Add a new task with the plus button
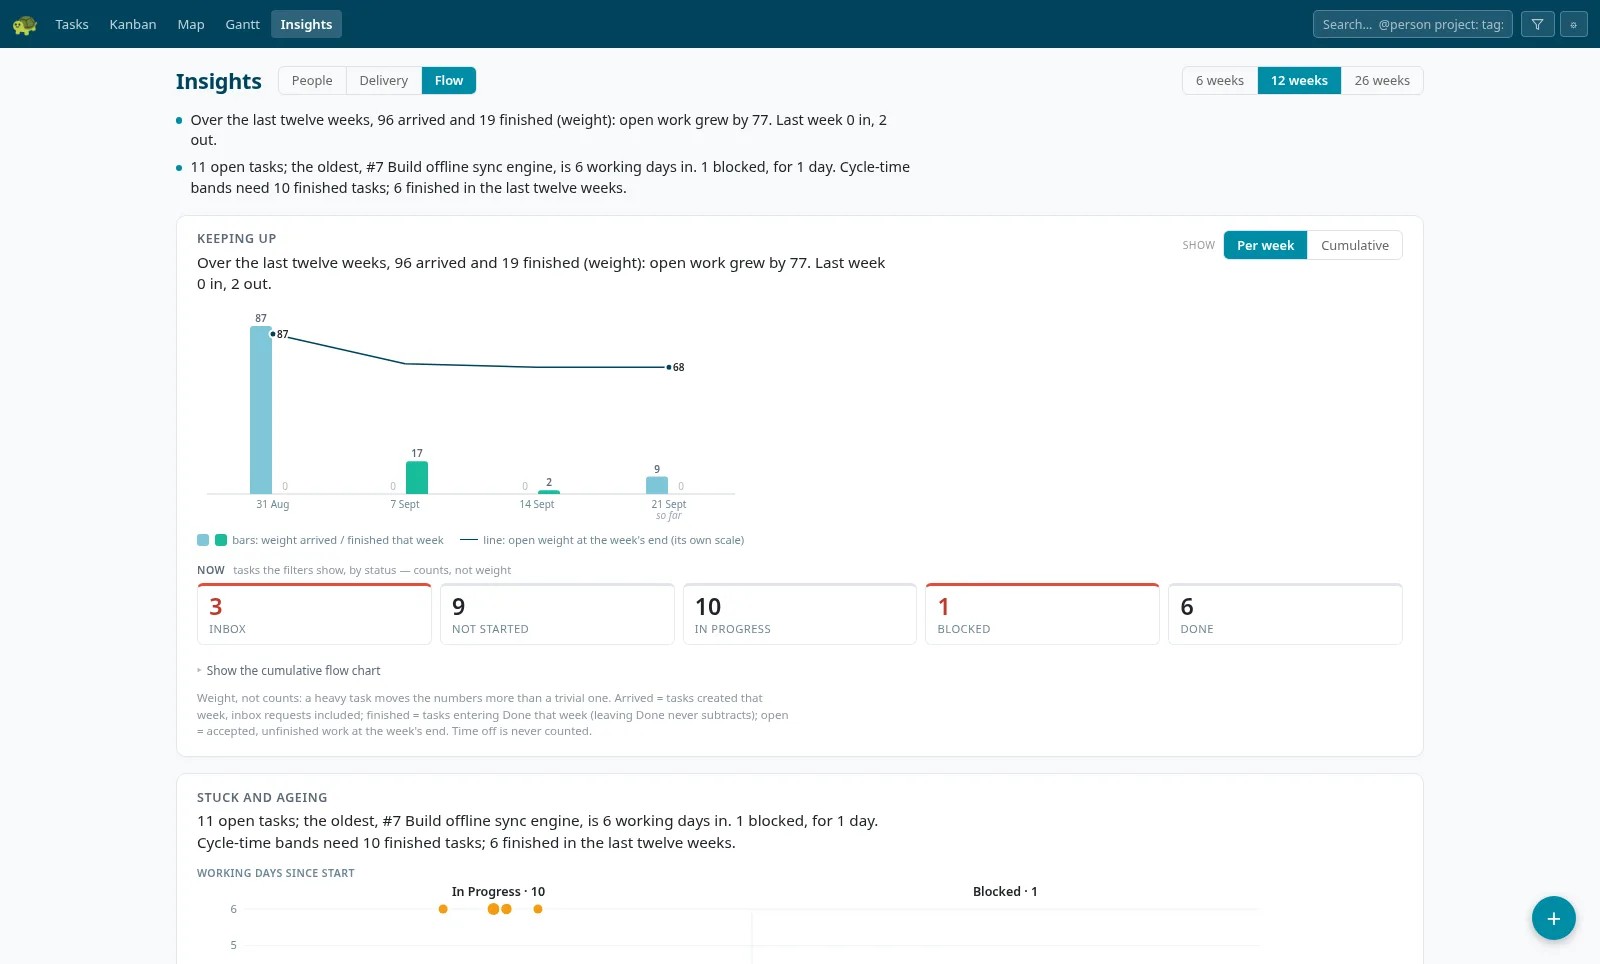1600x964 pixels. tap(1553, 918)
